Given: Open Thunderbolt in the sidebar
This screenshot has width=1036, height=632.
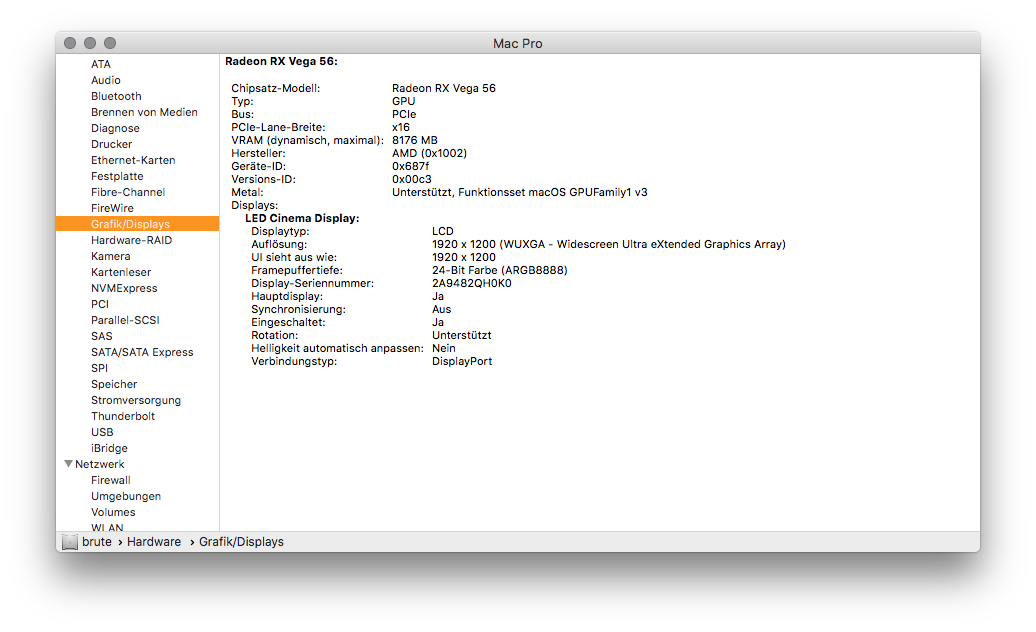Looking at the screenshot, I should point(123,416).
